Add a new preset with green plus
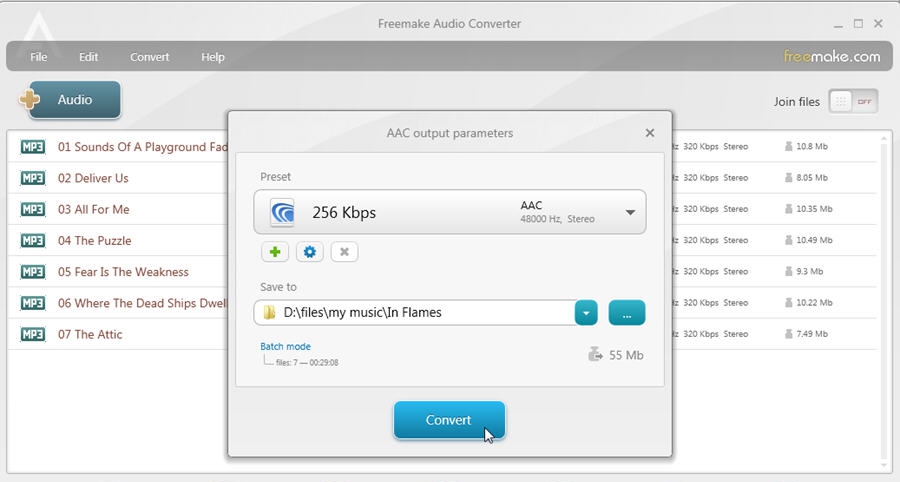Image resolution: width=900 pixels, height=482 pixels. click(x=275, y=251)
